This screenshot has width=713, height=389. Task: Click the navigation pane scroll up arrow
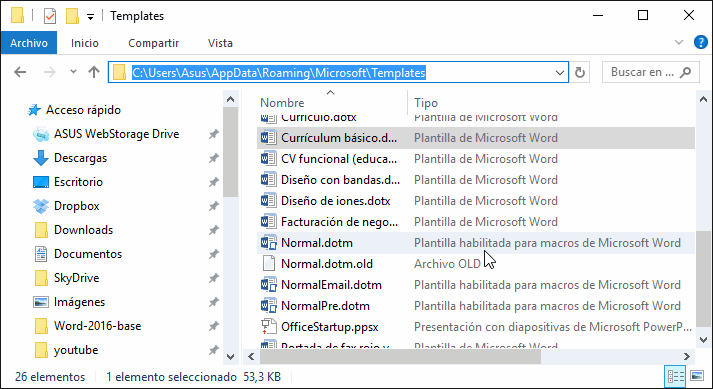pyautogui.click(x=231, y=99)
